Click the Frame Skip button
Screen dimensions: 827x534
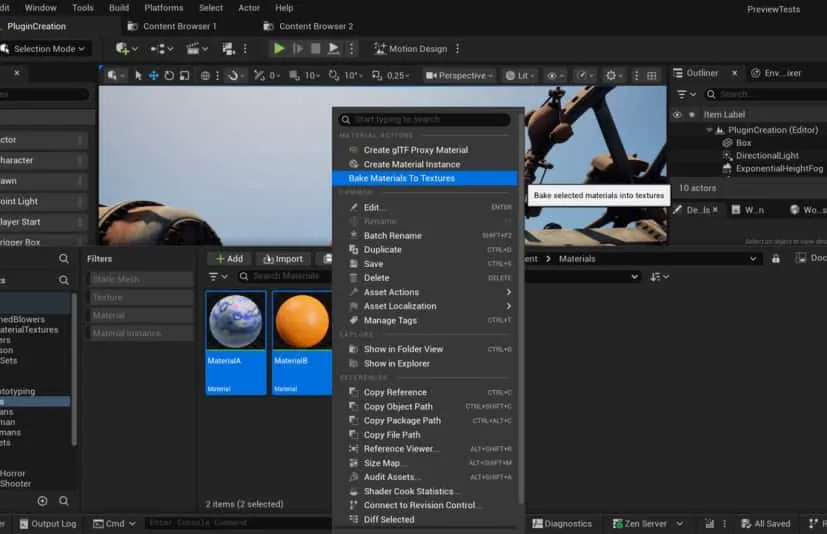297,49
